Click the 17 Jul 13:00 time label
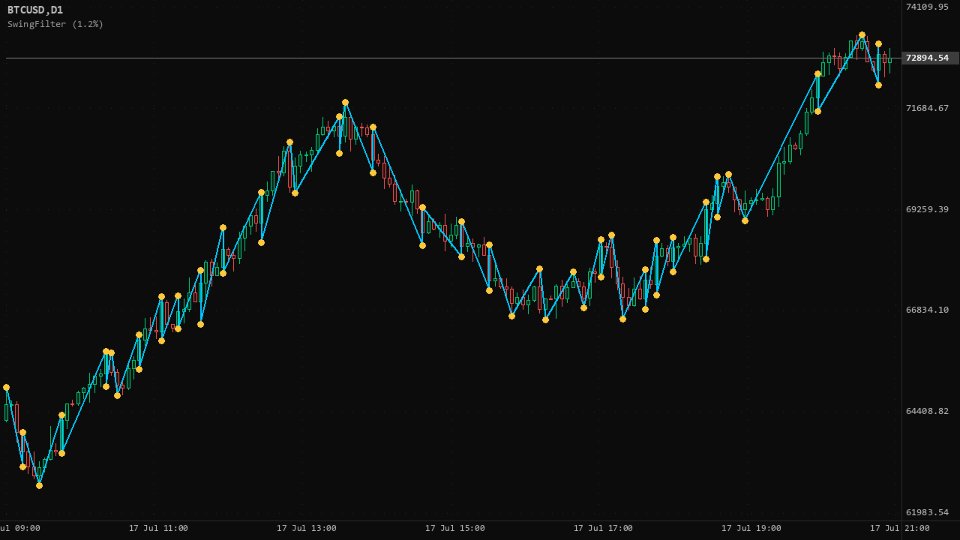Viewport: 960px width, 540px height. point(306,528)
